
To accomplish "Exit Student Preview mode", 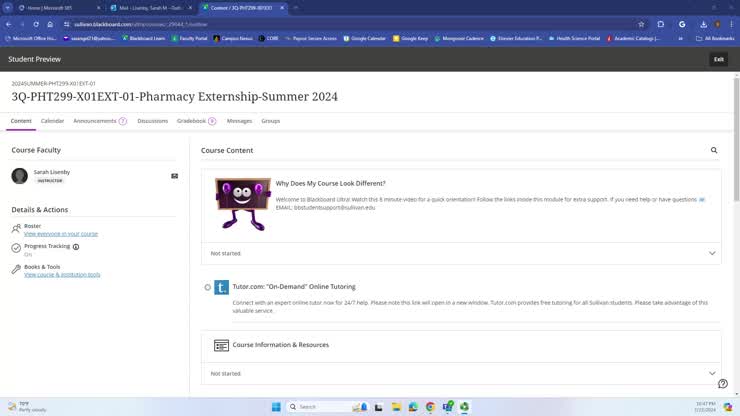I will click(718, 59).
